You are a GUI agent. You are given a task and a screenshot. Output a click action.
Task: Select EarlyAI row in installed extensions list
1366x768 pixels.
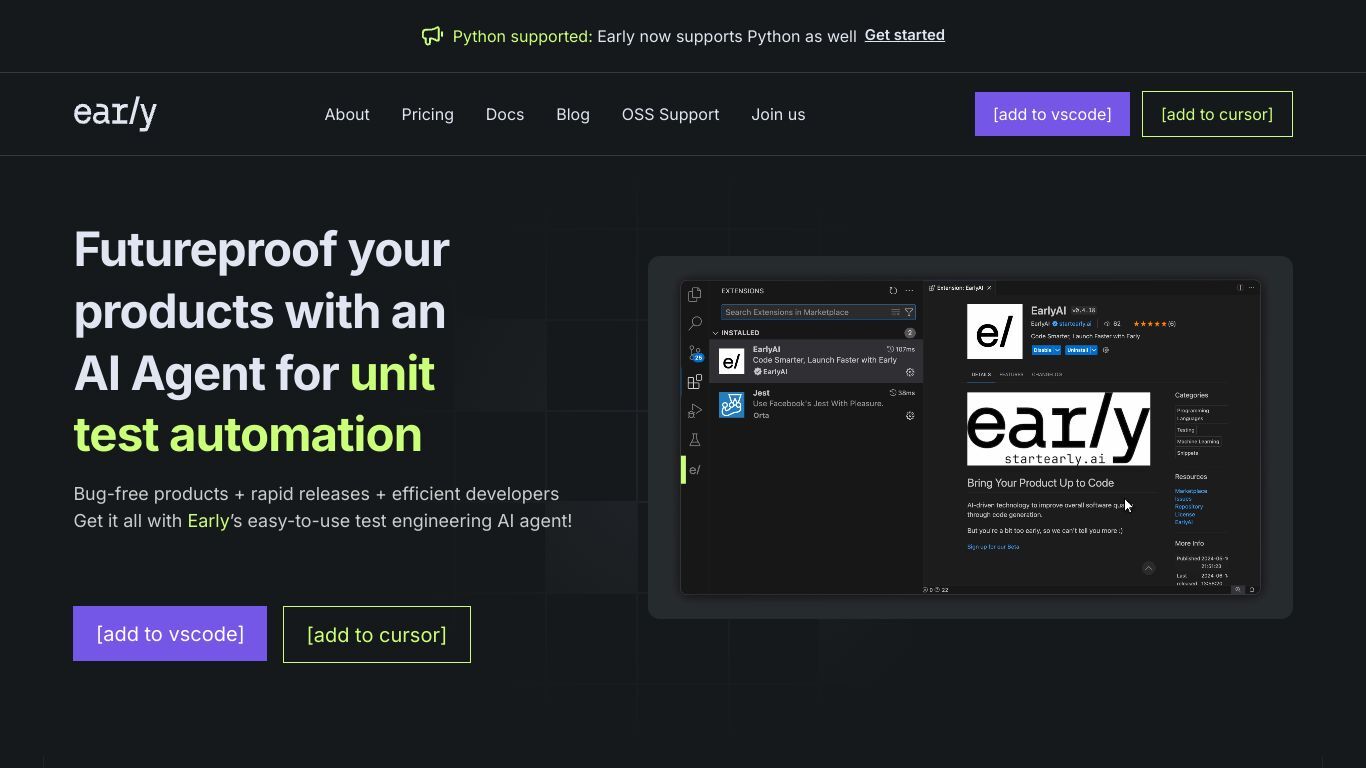816,361
